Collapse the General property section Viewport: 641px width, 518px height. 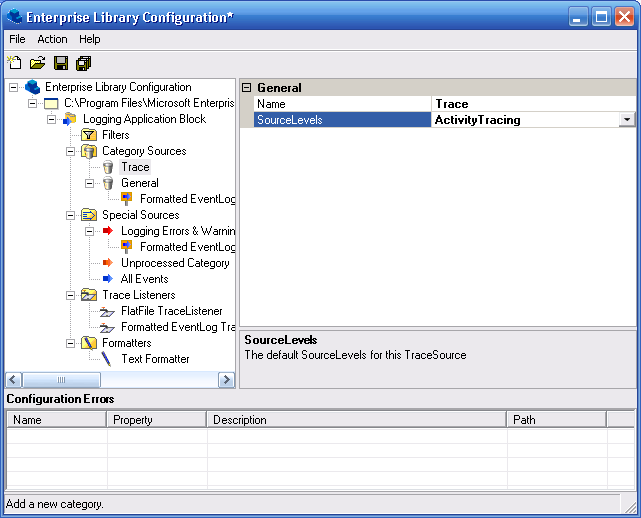click(x=247, y=88)
